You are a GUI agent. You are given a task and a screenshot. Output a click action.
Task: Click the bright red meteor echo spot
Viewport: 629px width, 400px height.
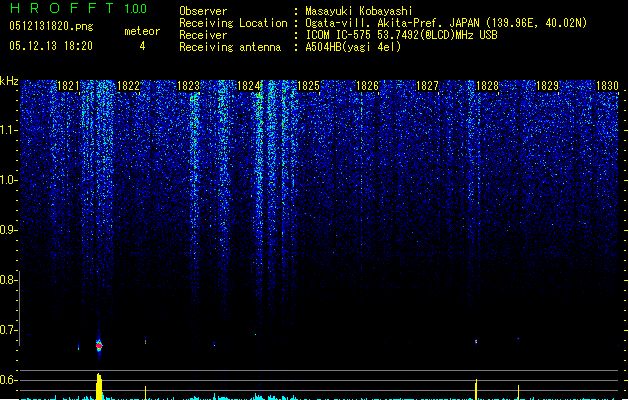[99, 345]
